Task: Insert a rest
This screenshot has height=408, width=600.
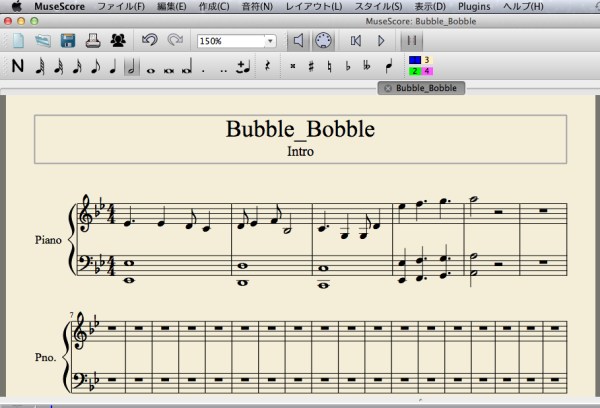Action: tap(267, 66)
